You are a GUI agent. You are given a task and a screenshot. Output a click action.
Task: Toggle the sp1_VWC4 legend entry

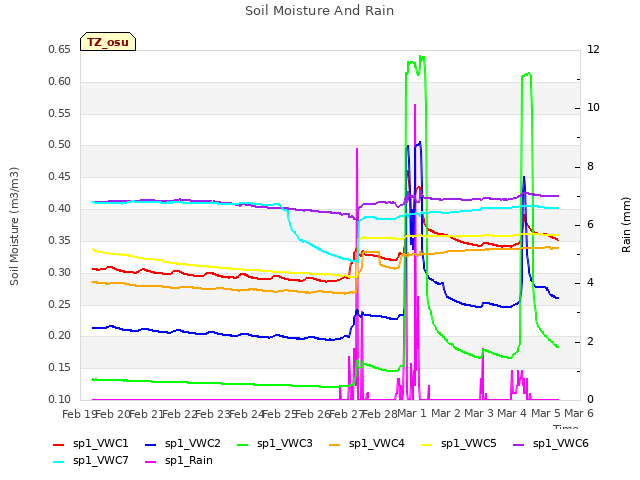tap(367, 444)
